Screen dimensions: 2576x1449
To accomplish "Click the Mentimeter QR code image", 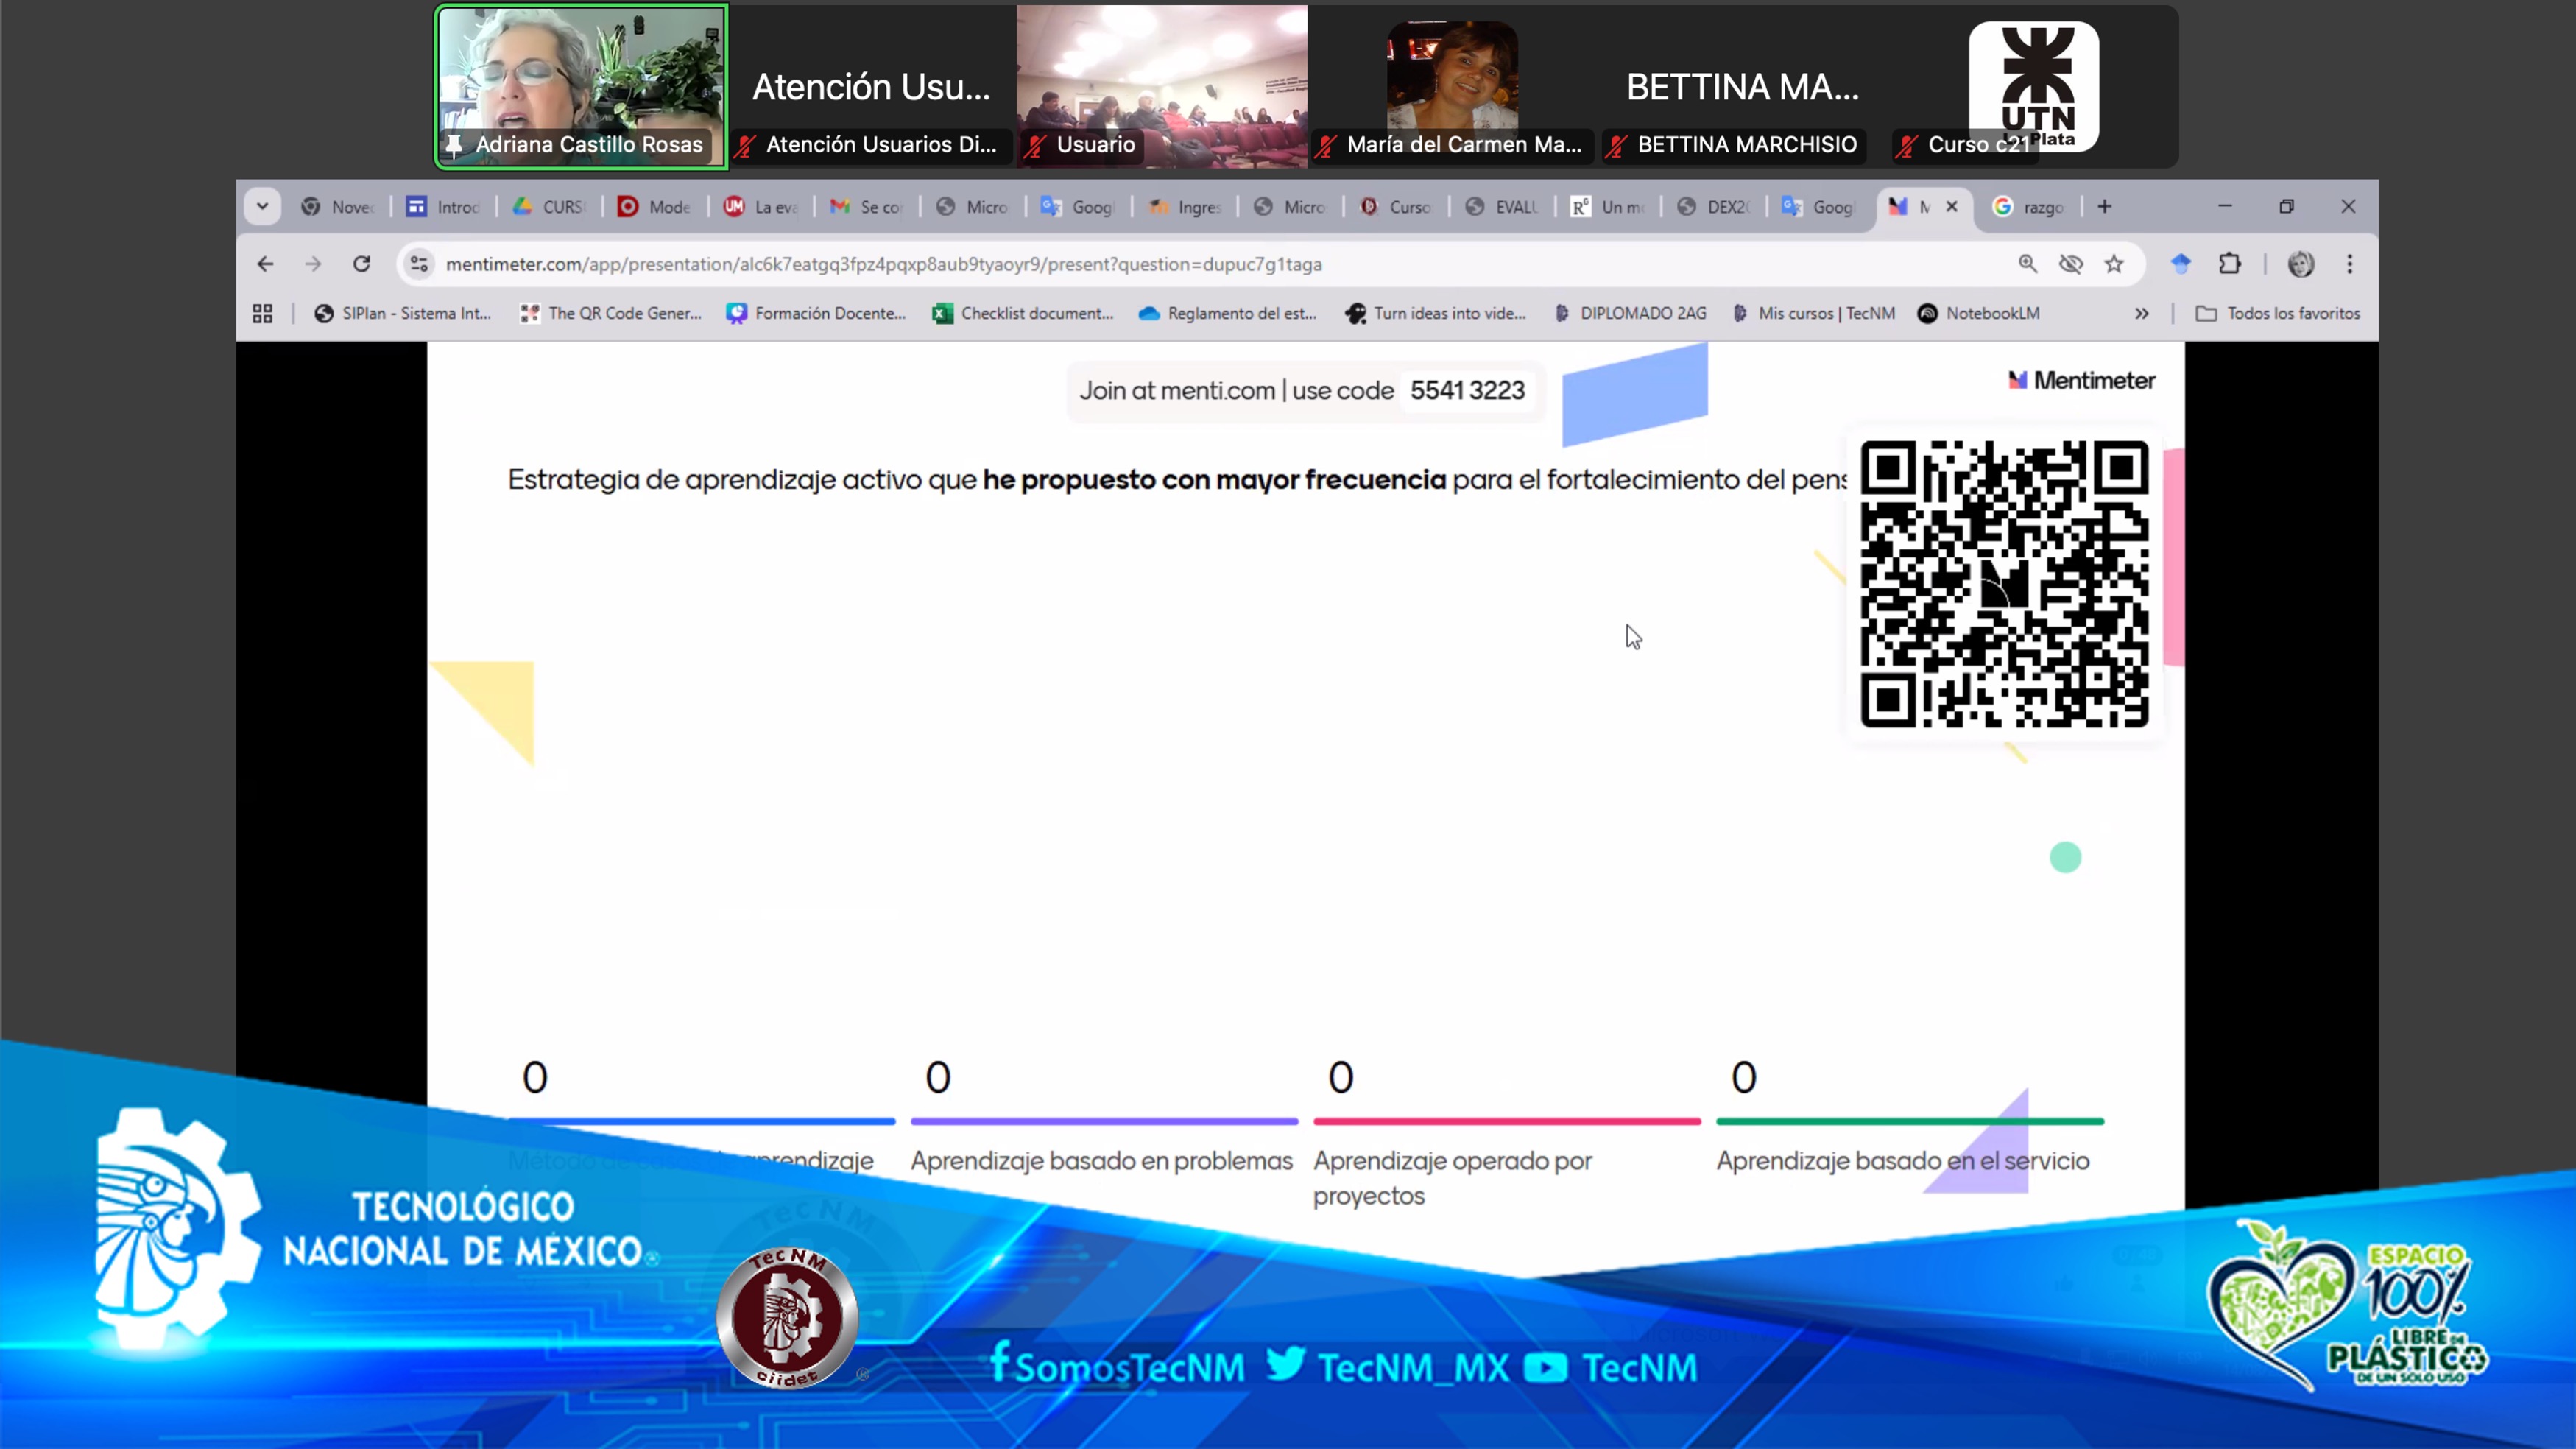I will [x=2004, y=584].
